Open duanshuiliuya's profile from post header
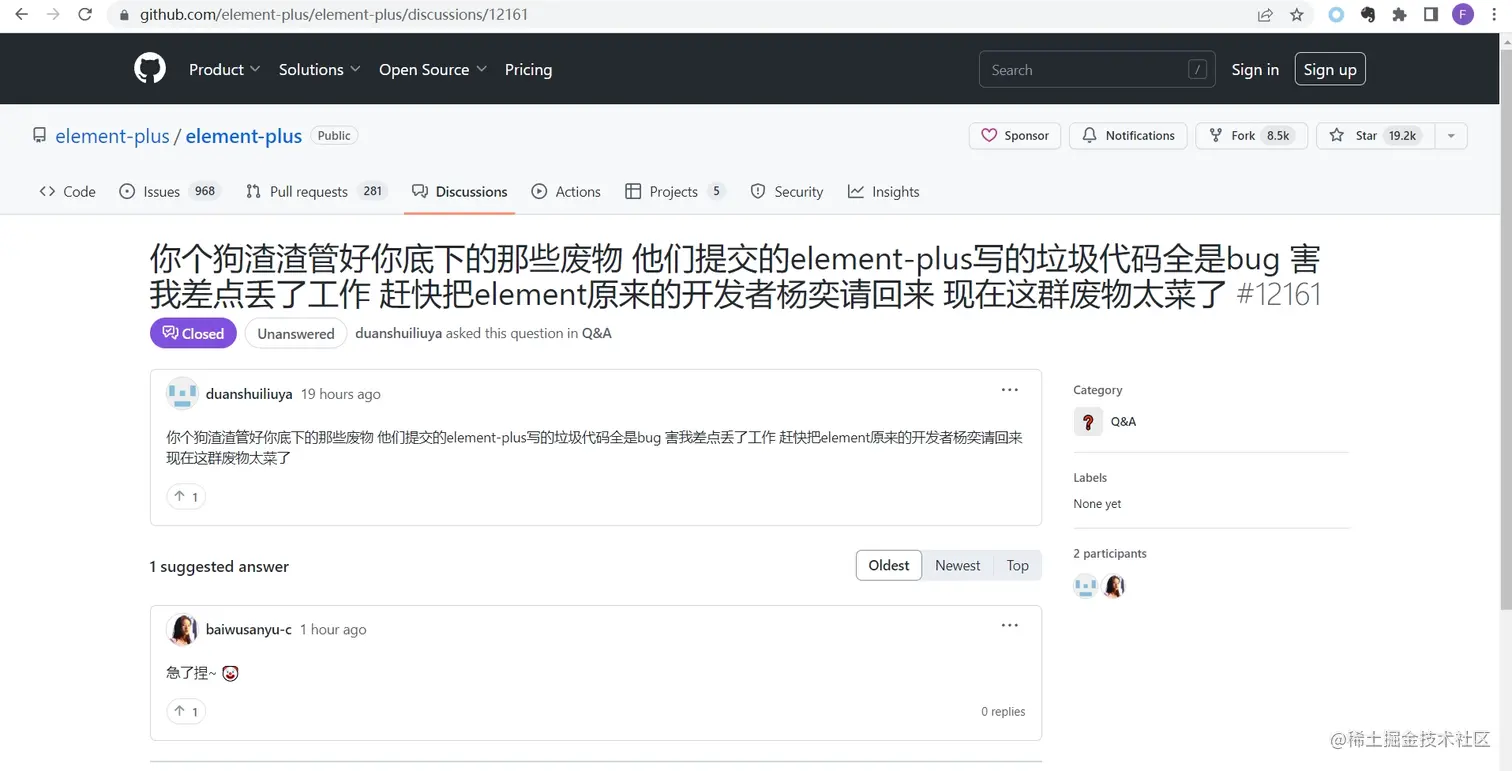1512x771 pixels. pyautogui.click(x=249, y=394)
